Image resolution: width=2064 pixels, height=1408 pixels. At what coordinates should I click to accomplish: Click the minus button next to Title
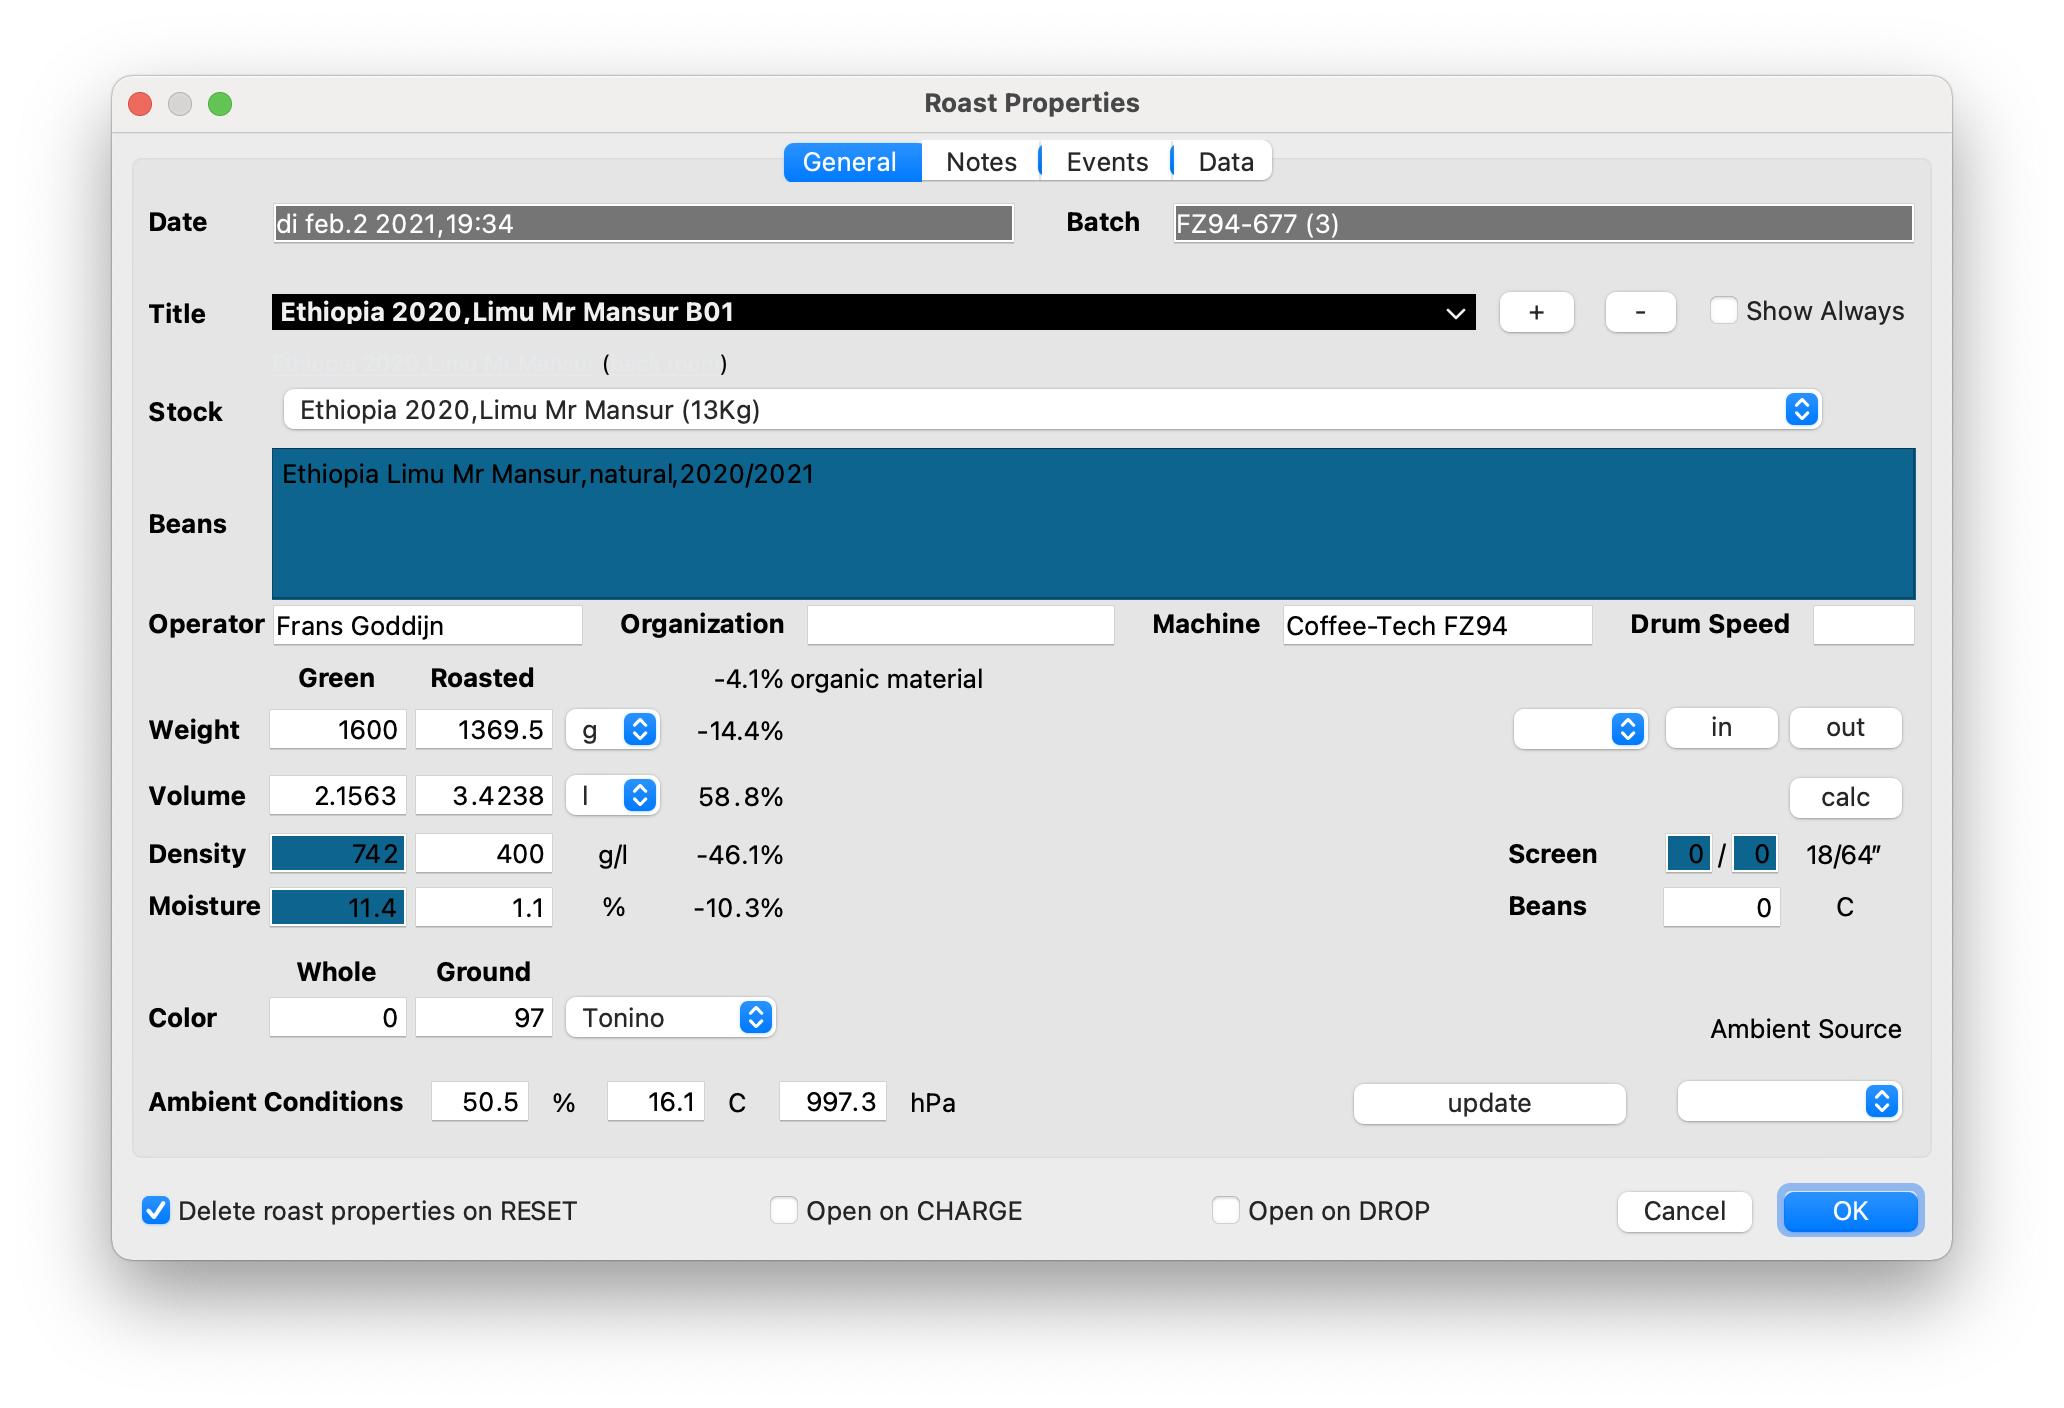click(1640, 313)
